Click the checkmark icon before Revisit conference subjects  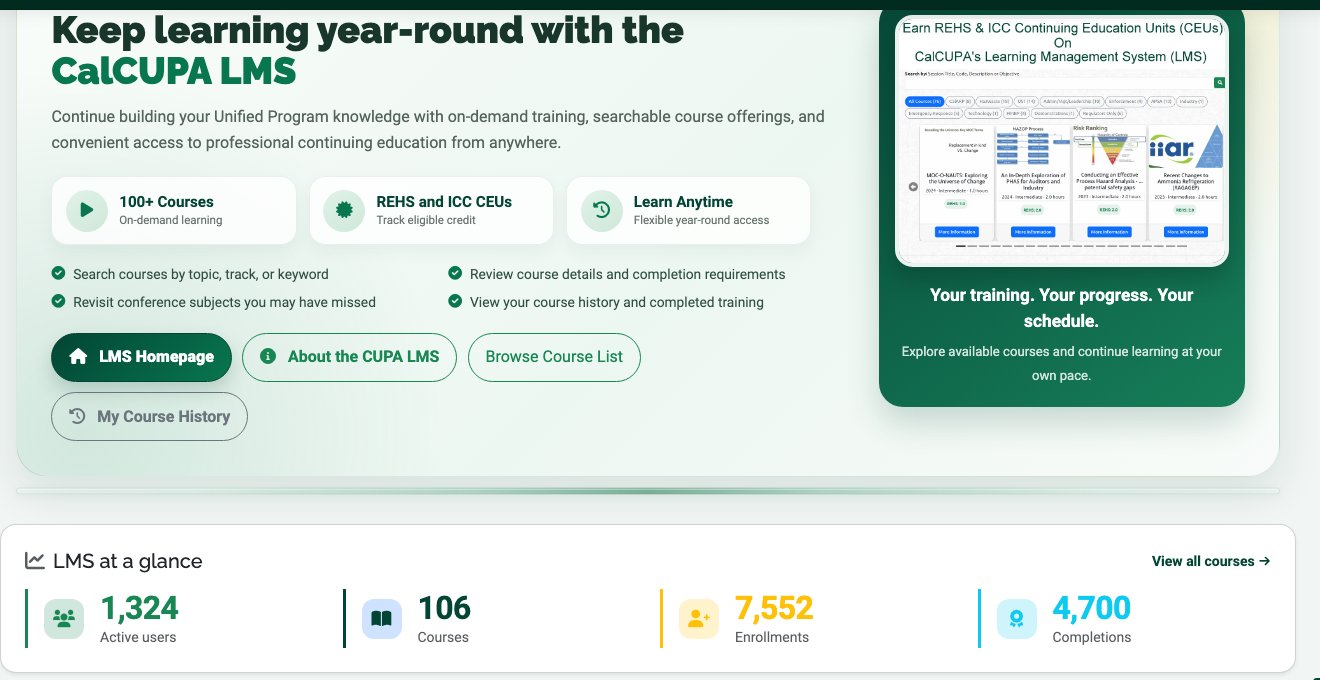pyautogui.click(x=58, y=301)
